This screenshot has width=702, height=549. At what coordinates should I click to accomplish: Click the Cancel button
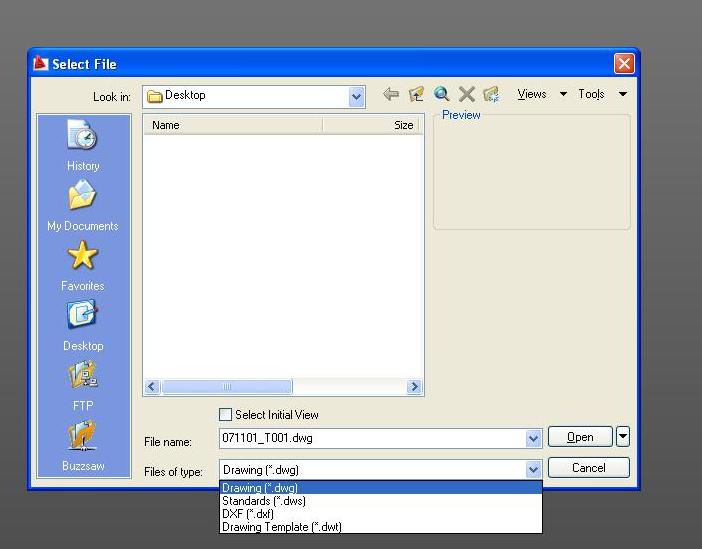[589, 468]
